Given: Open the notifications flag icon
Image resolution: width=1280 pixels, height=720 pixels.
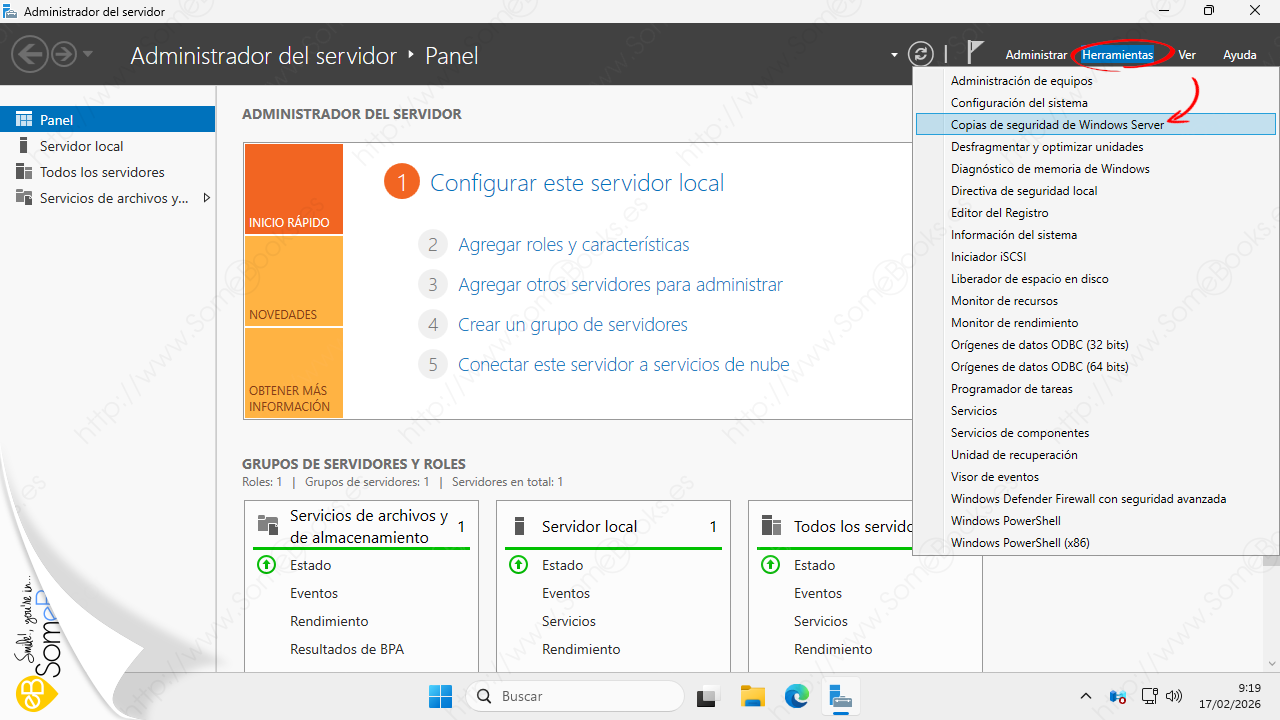Looking at the screenshot, I should point(976,54).
